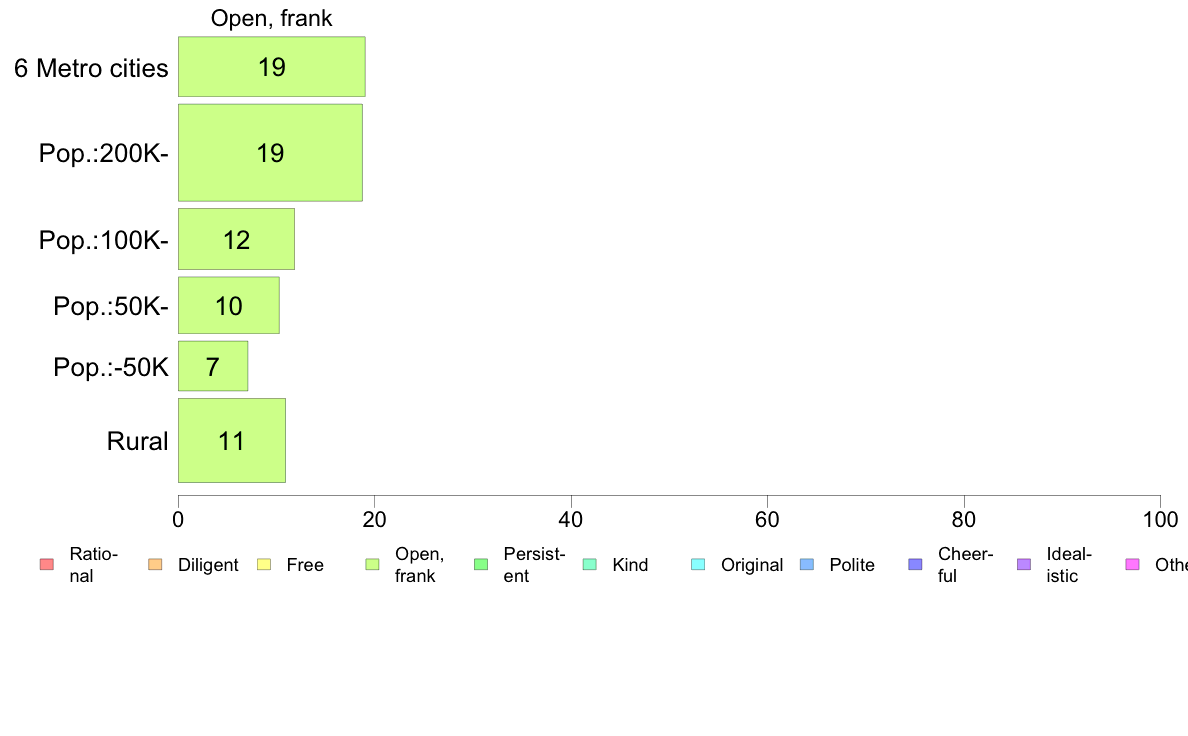Select the Kind legend swatch
The width and height of the screenshot is (1188, 736).
pyautogui.click(x=589, y=565)
